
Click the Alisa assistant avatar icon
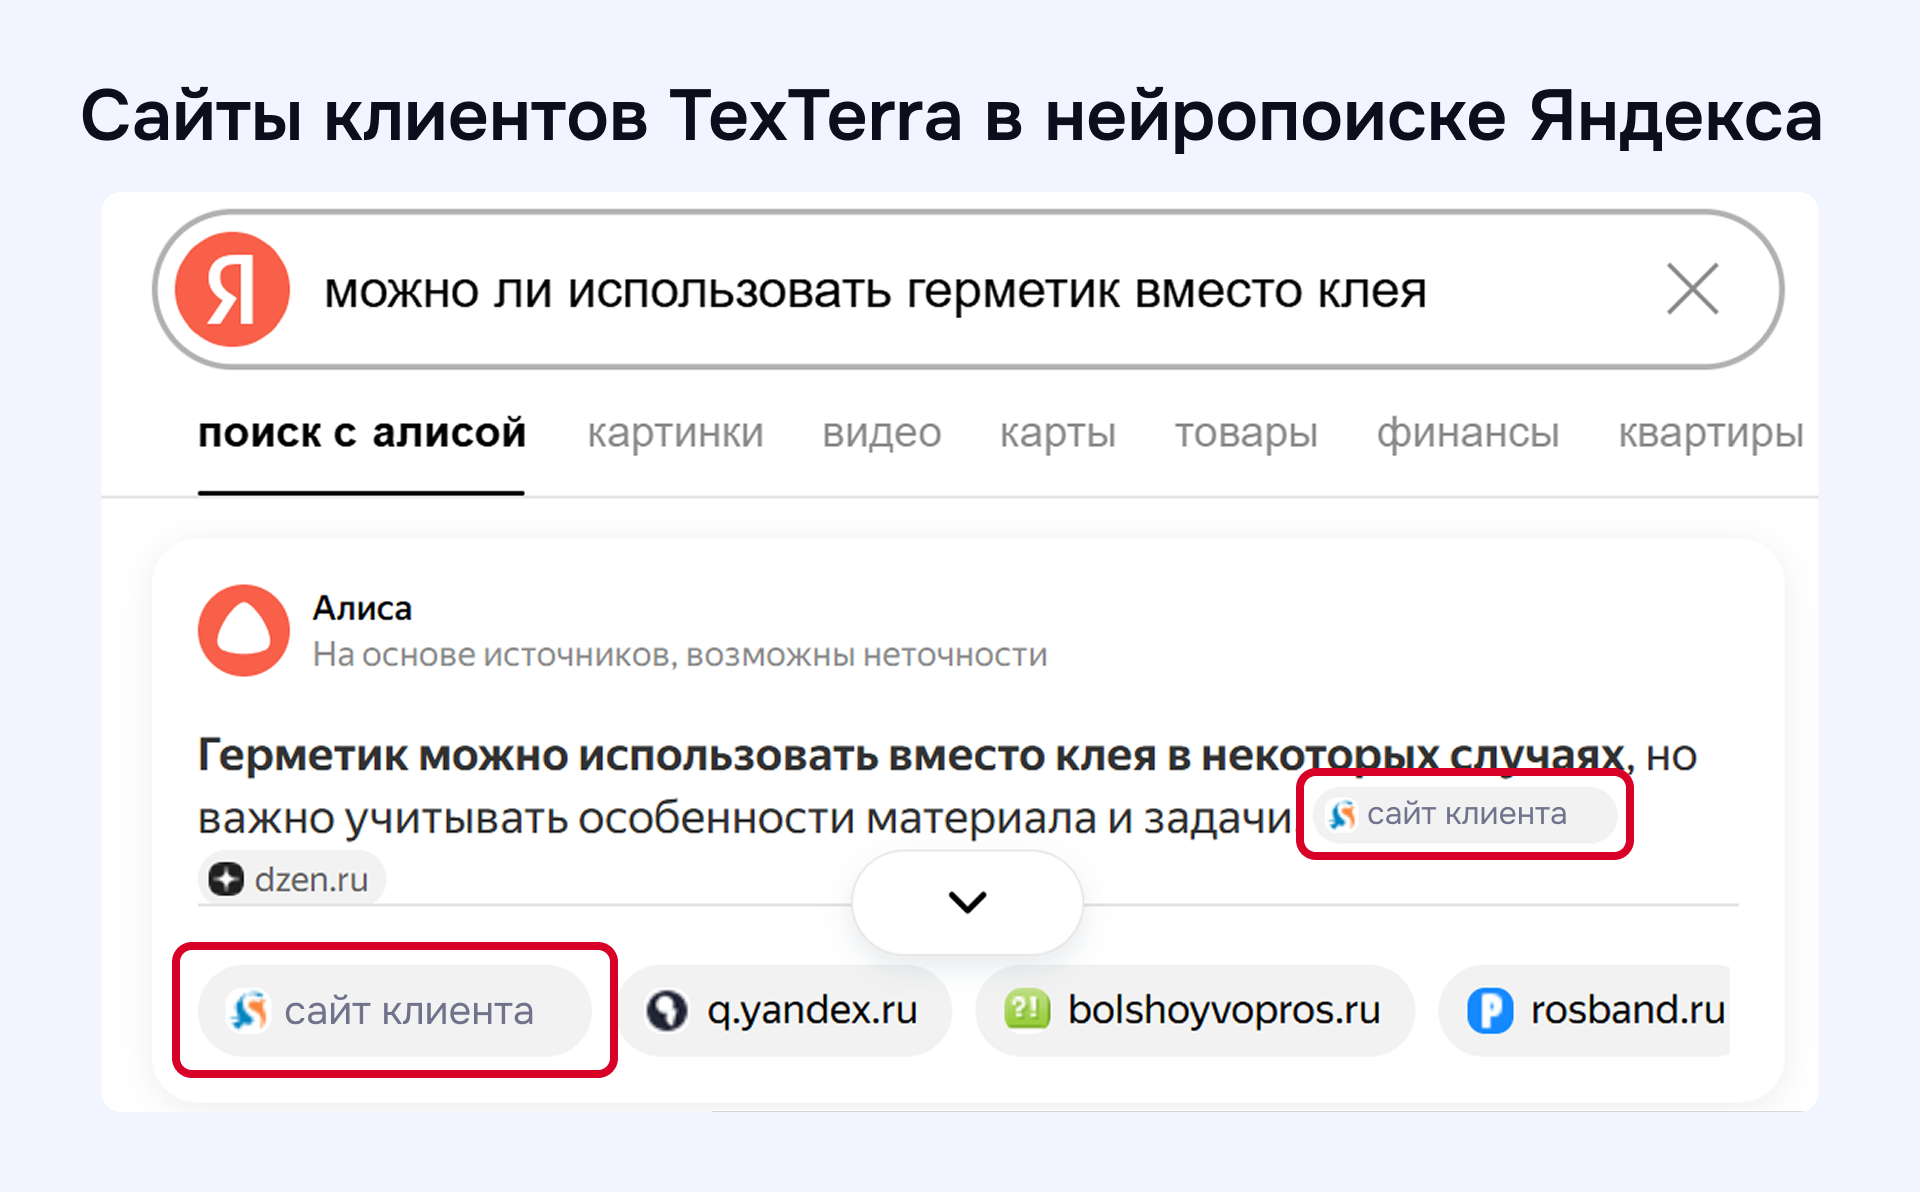[x=243, y=630]
